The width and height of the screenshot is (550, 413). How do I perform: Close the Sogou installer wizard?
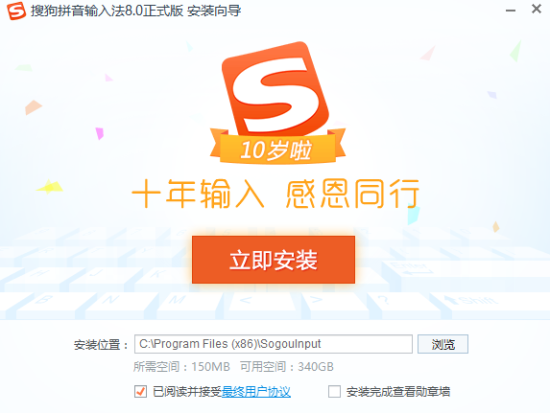pyautogui.click(x=536, y=9)
